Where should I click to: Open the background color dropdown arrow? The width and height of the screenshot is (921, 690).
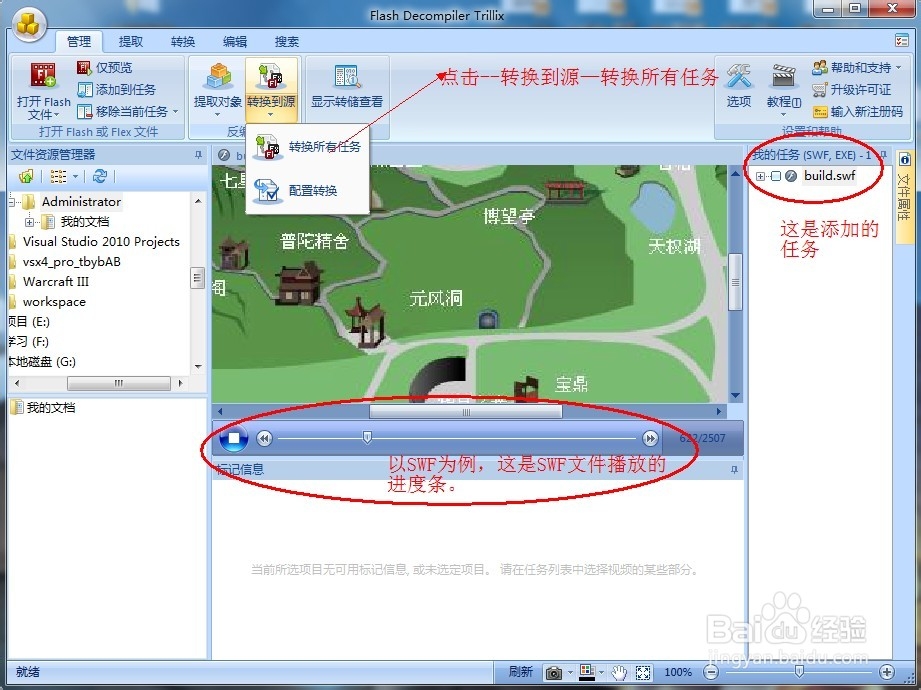point(601,673)
